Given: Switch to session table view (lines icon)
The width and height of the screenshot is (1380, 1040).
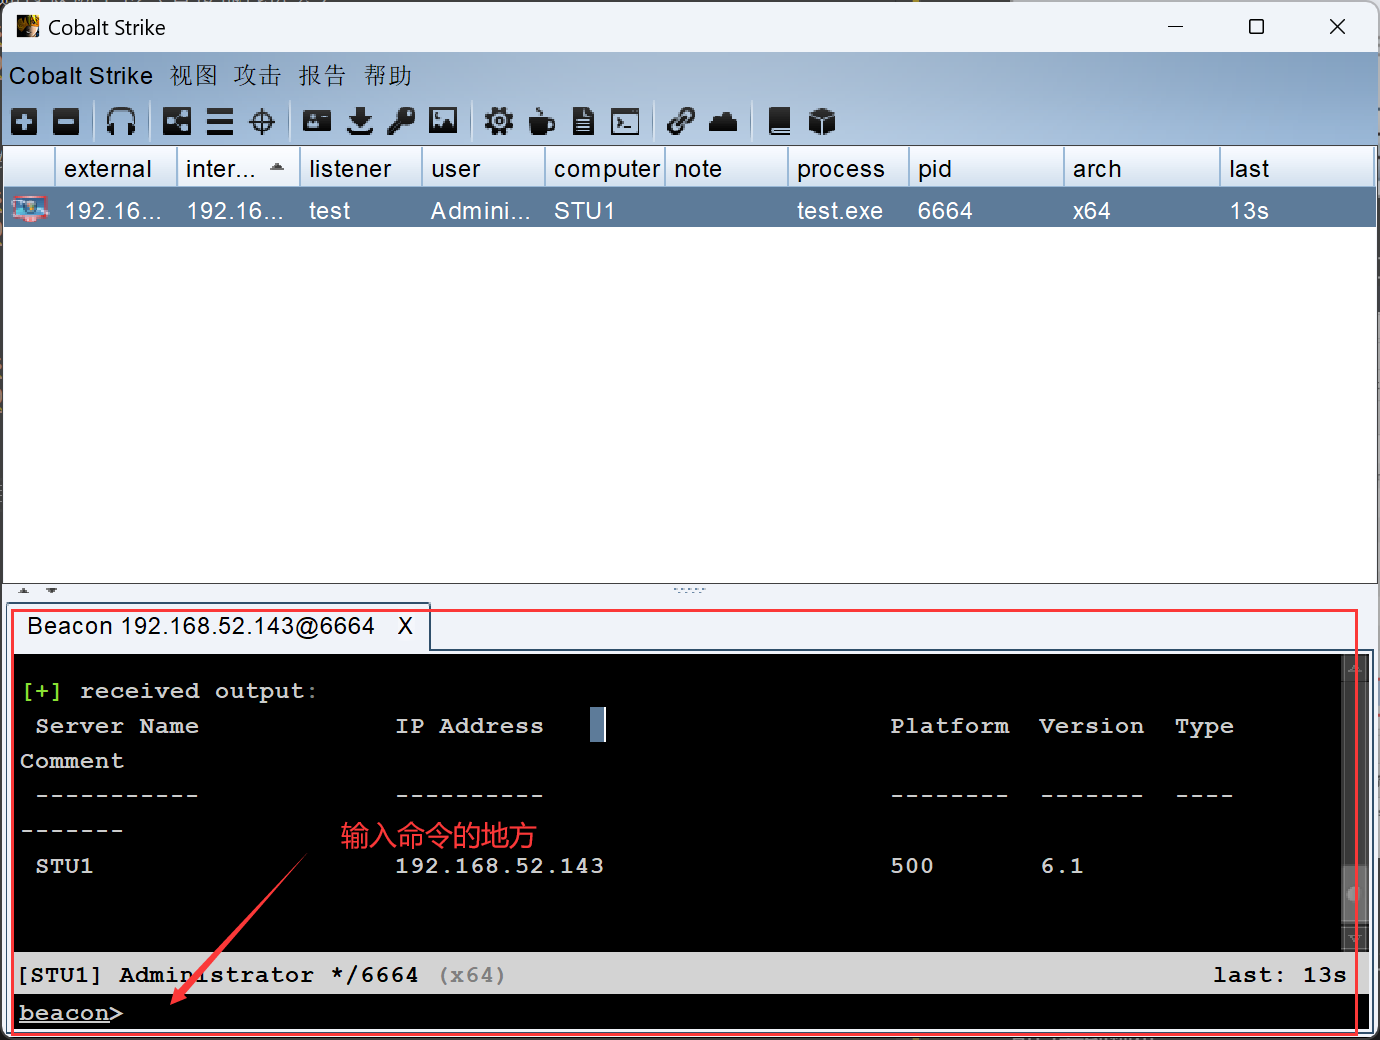Looking at the screenshot, I should click(x=220, y=122).
